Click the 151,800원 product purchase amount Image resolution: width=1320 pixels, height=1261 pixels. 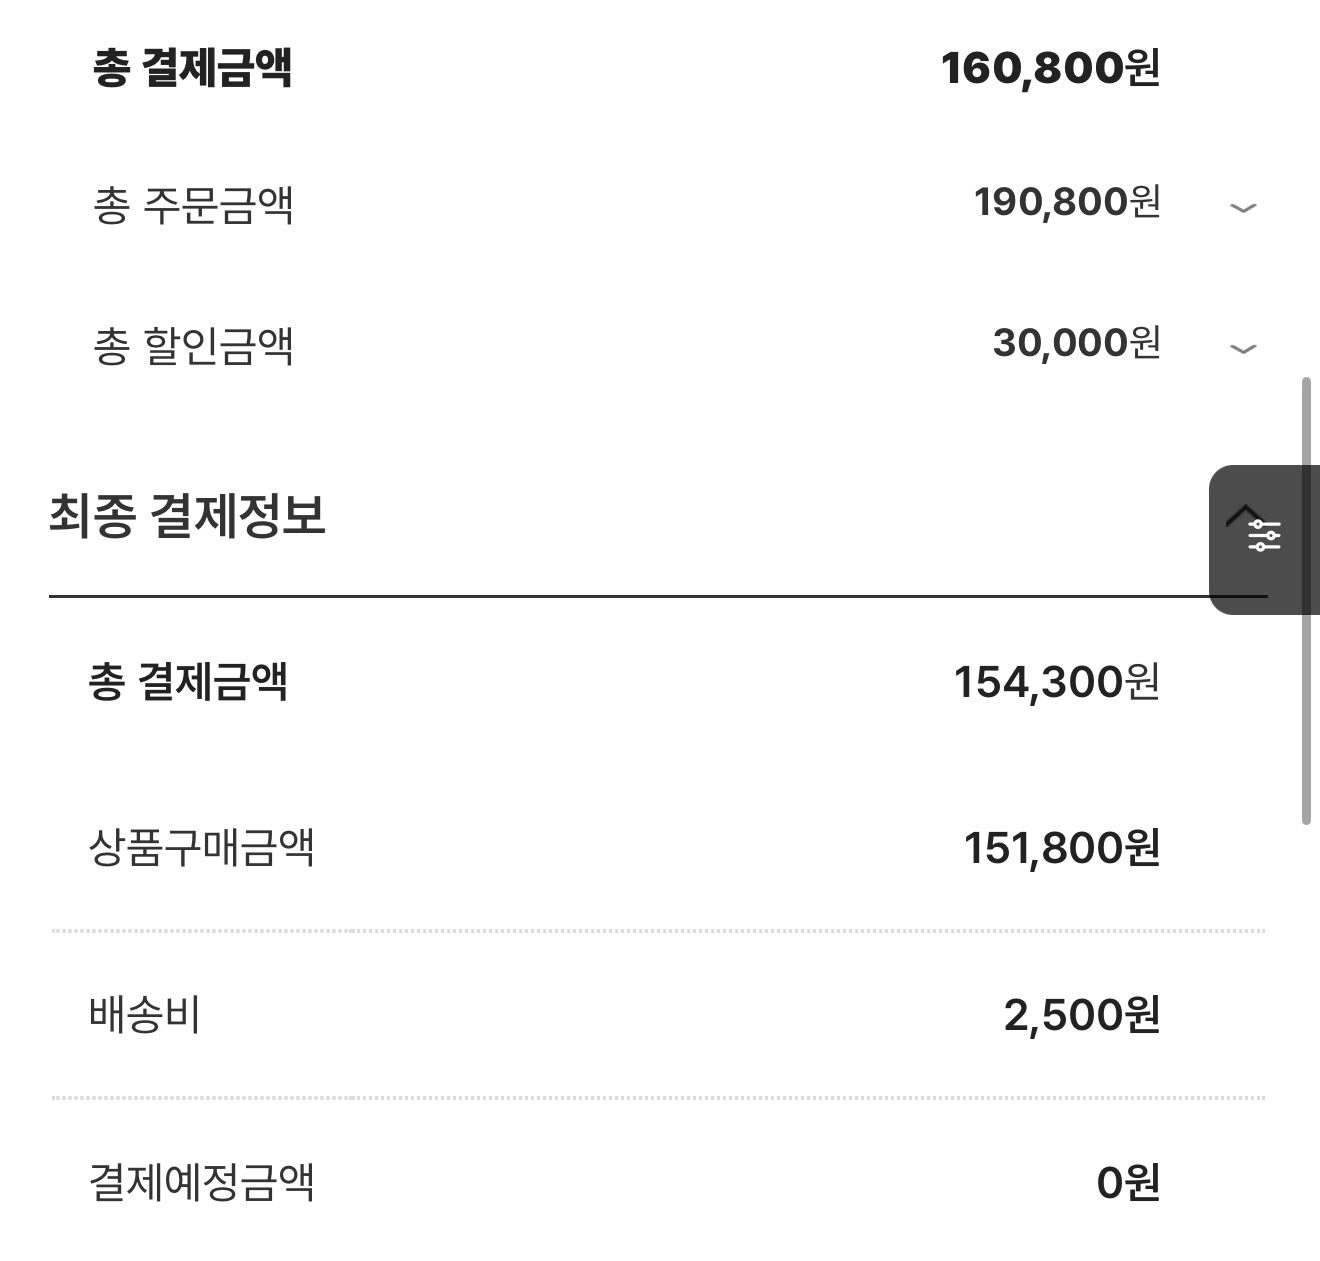[x=1061, y=849]
